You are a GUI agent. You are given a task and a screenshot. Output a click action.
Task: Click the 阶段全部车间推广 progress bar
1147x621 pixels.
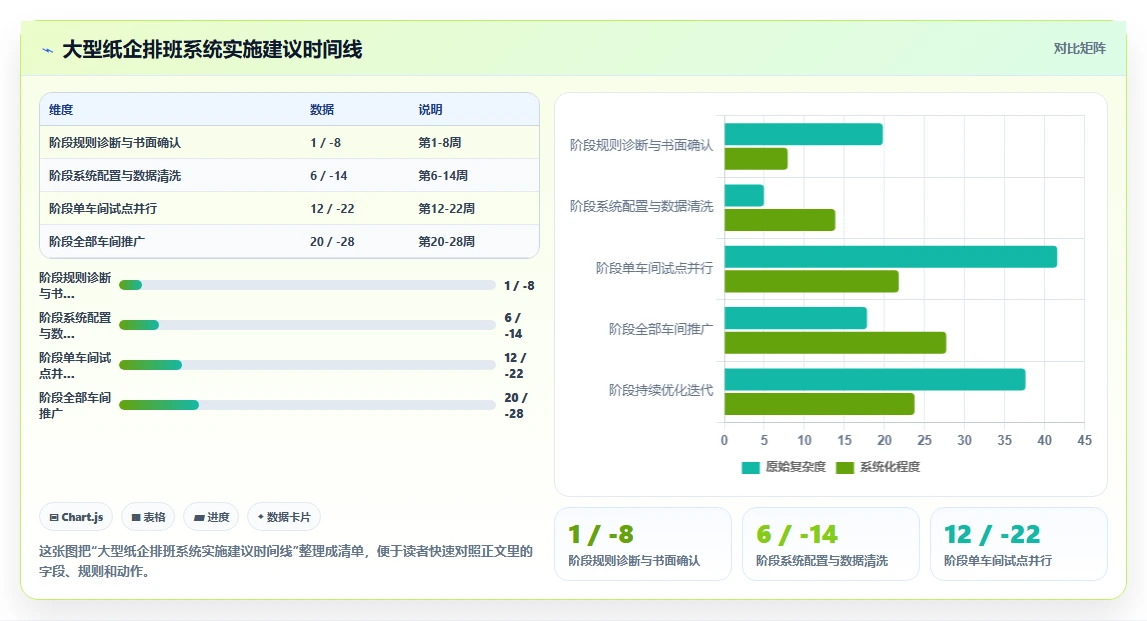coord(307,404)
